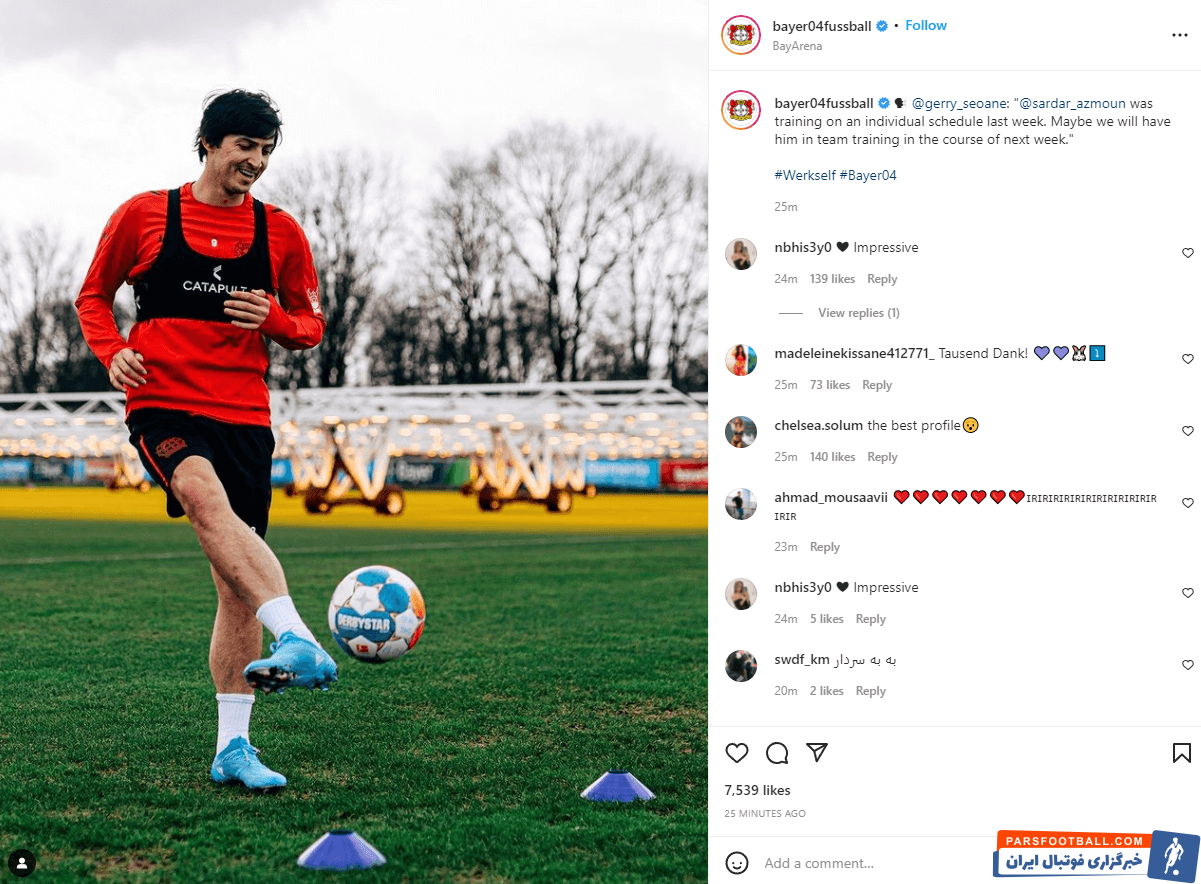
Task: Like chelsea.solum's comment
Action: (1188, 431)
